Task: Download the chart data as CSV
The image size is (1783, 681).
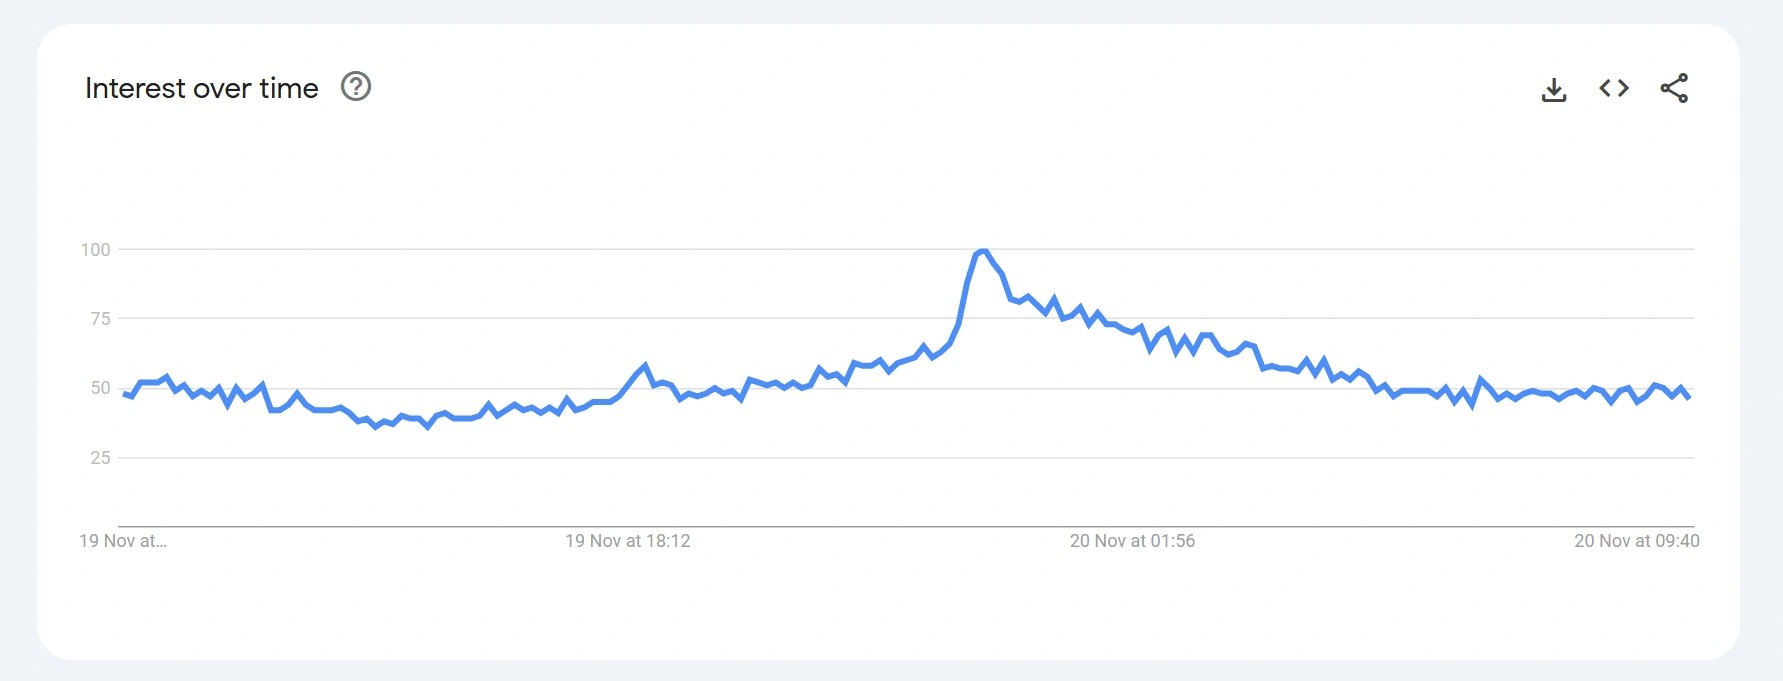Action: [1553, 89]
